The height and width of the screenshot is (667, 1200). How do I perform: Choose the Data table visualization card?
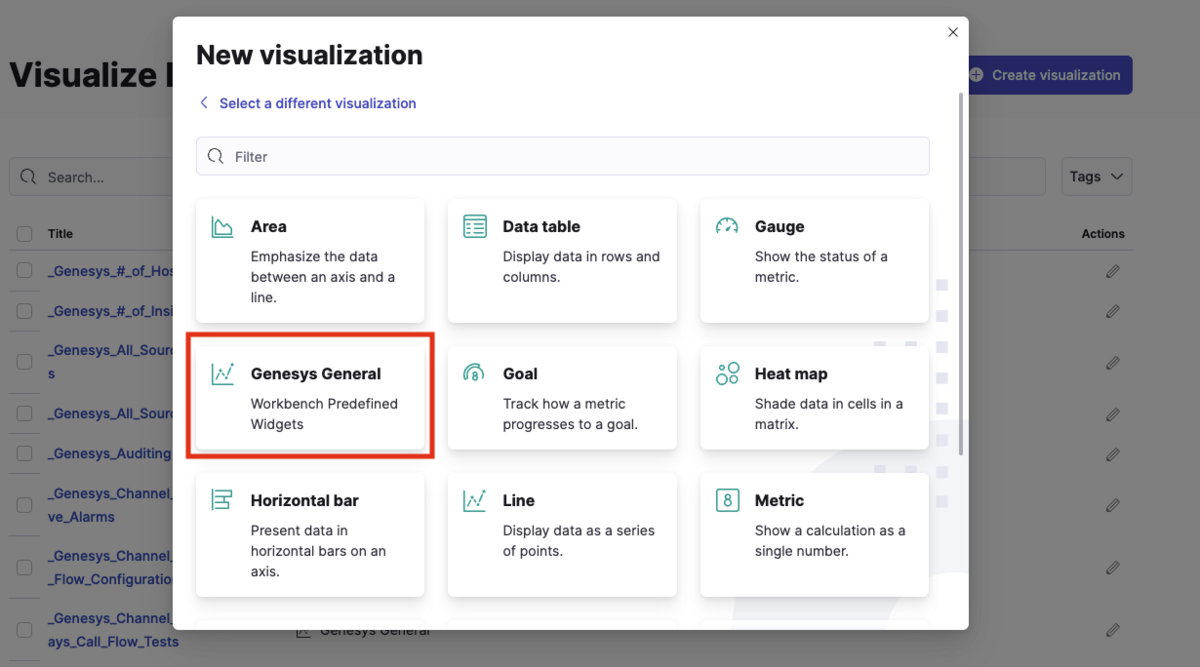(562, 261)
